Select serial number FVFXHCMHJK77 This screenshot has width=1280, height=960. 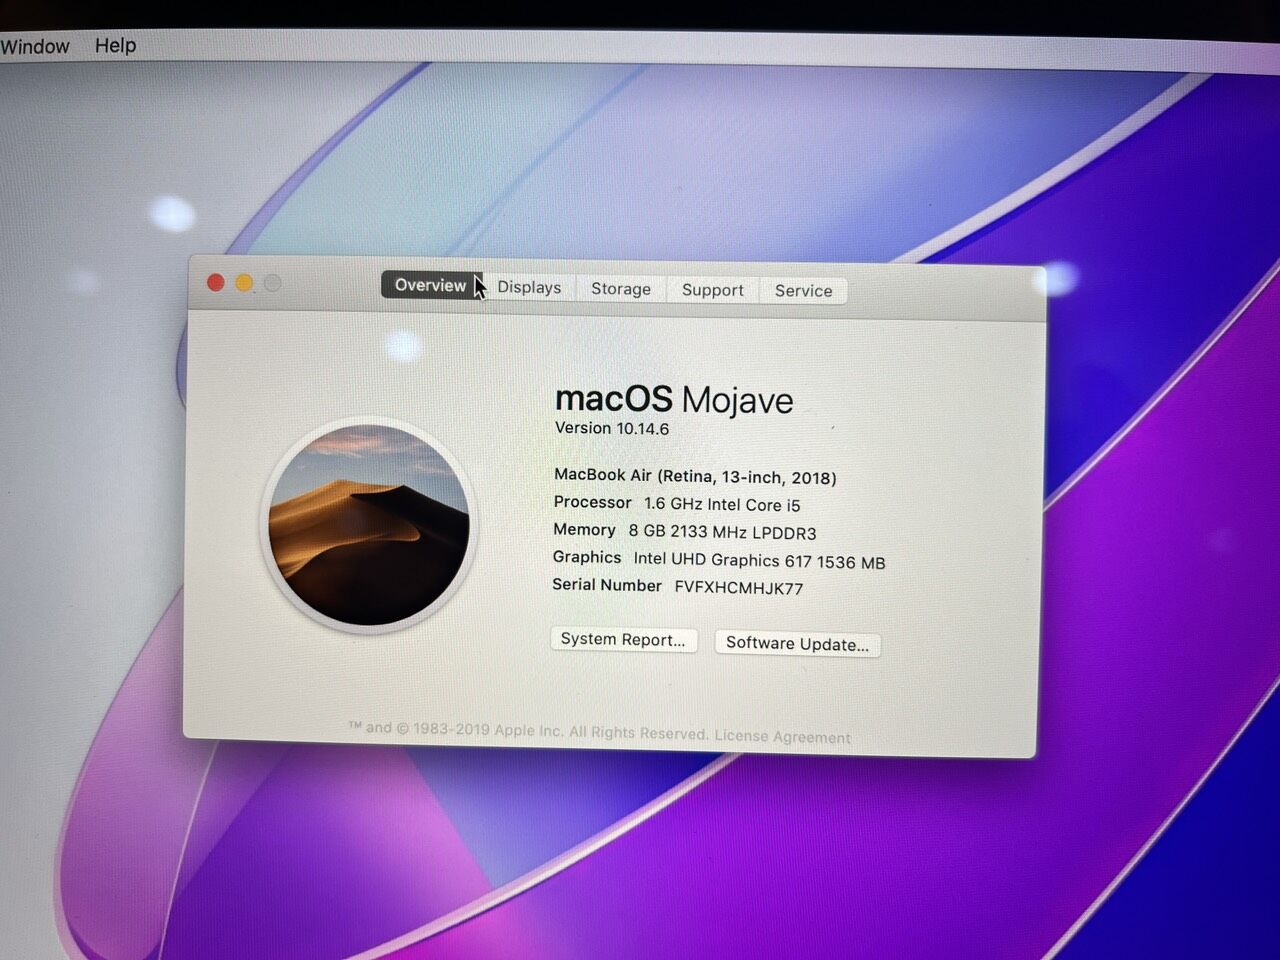[739, 588]
